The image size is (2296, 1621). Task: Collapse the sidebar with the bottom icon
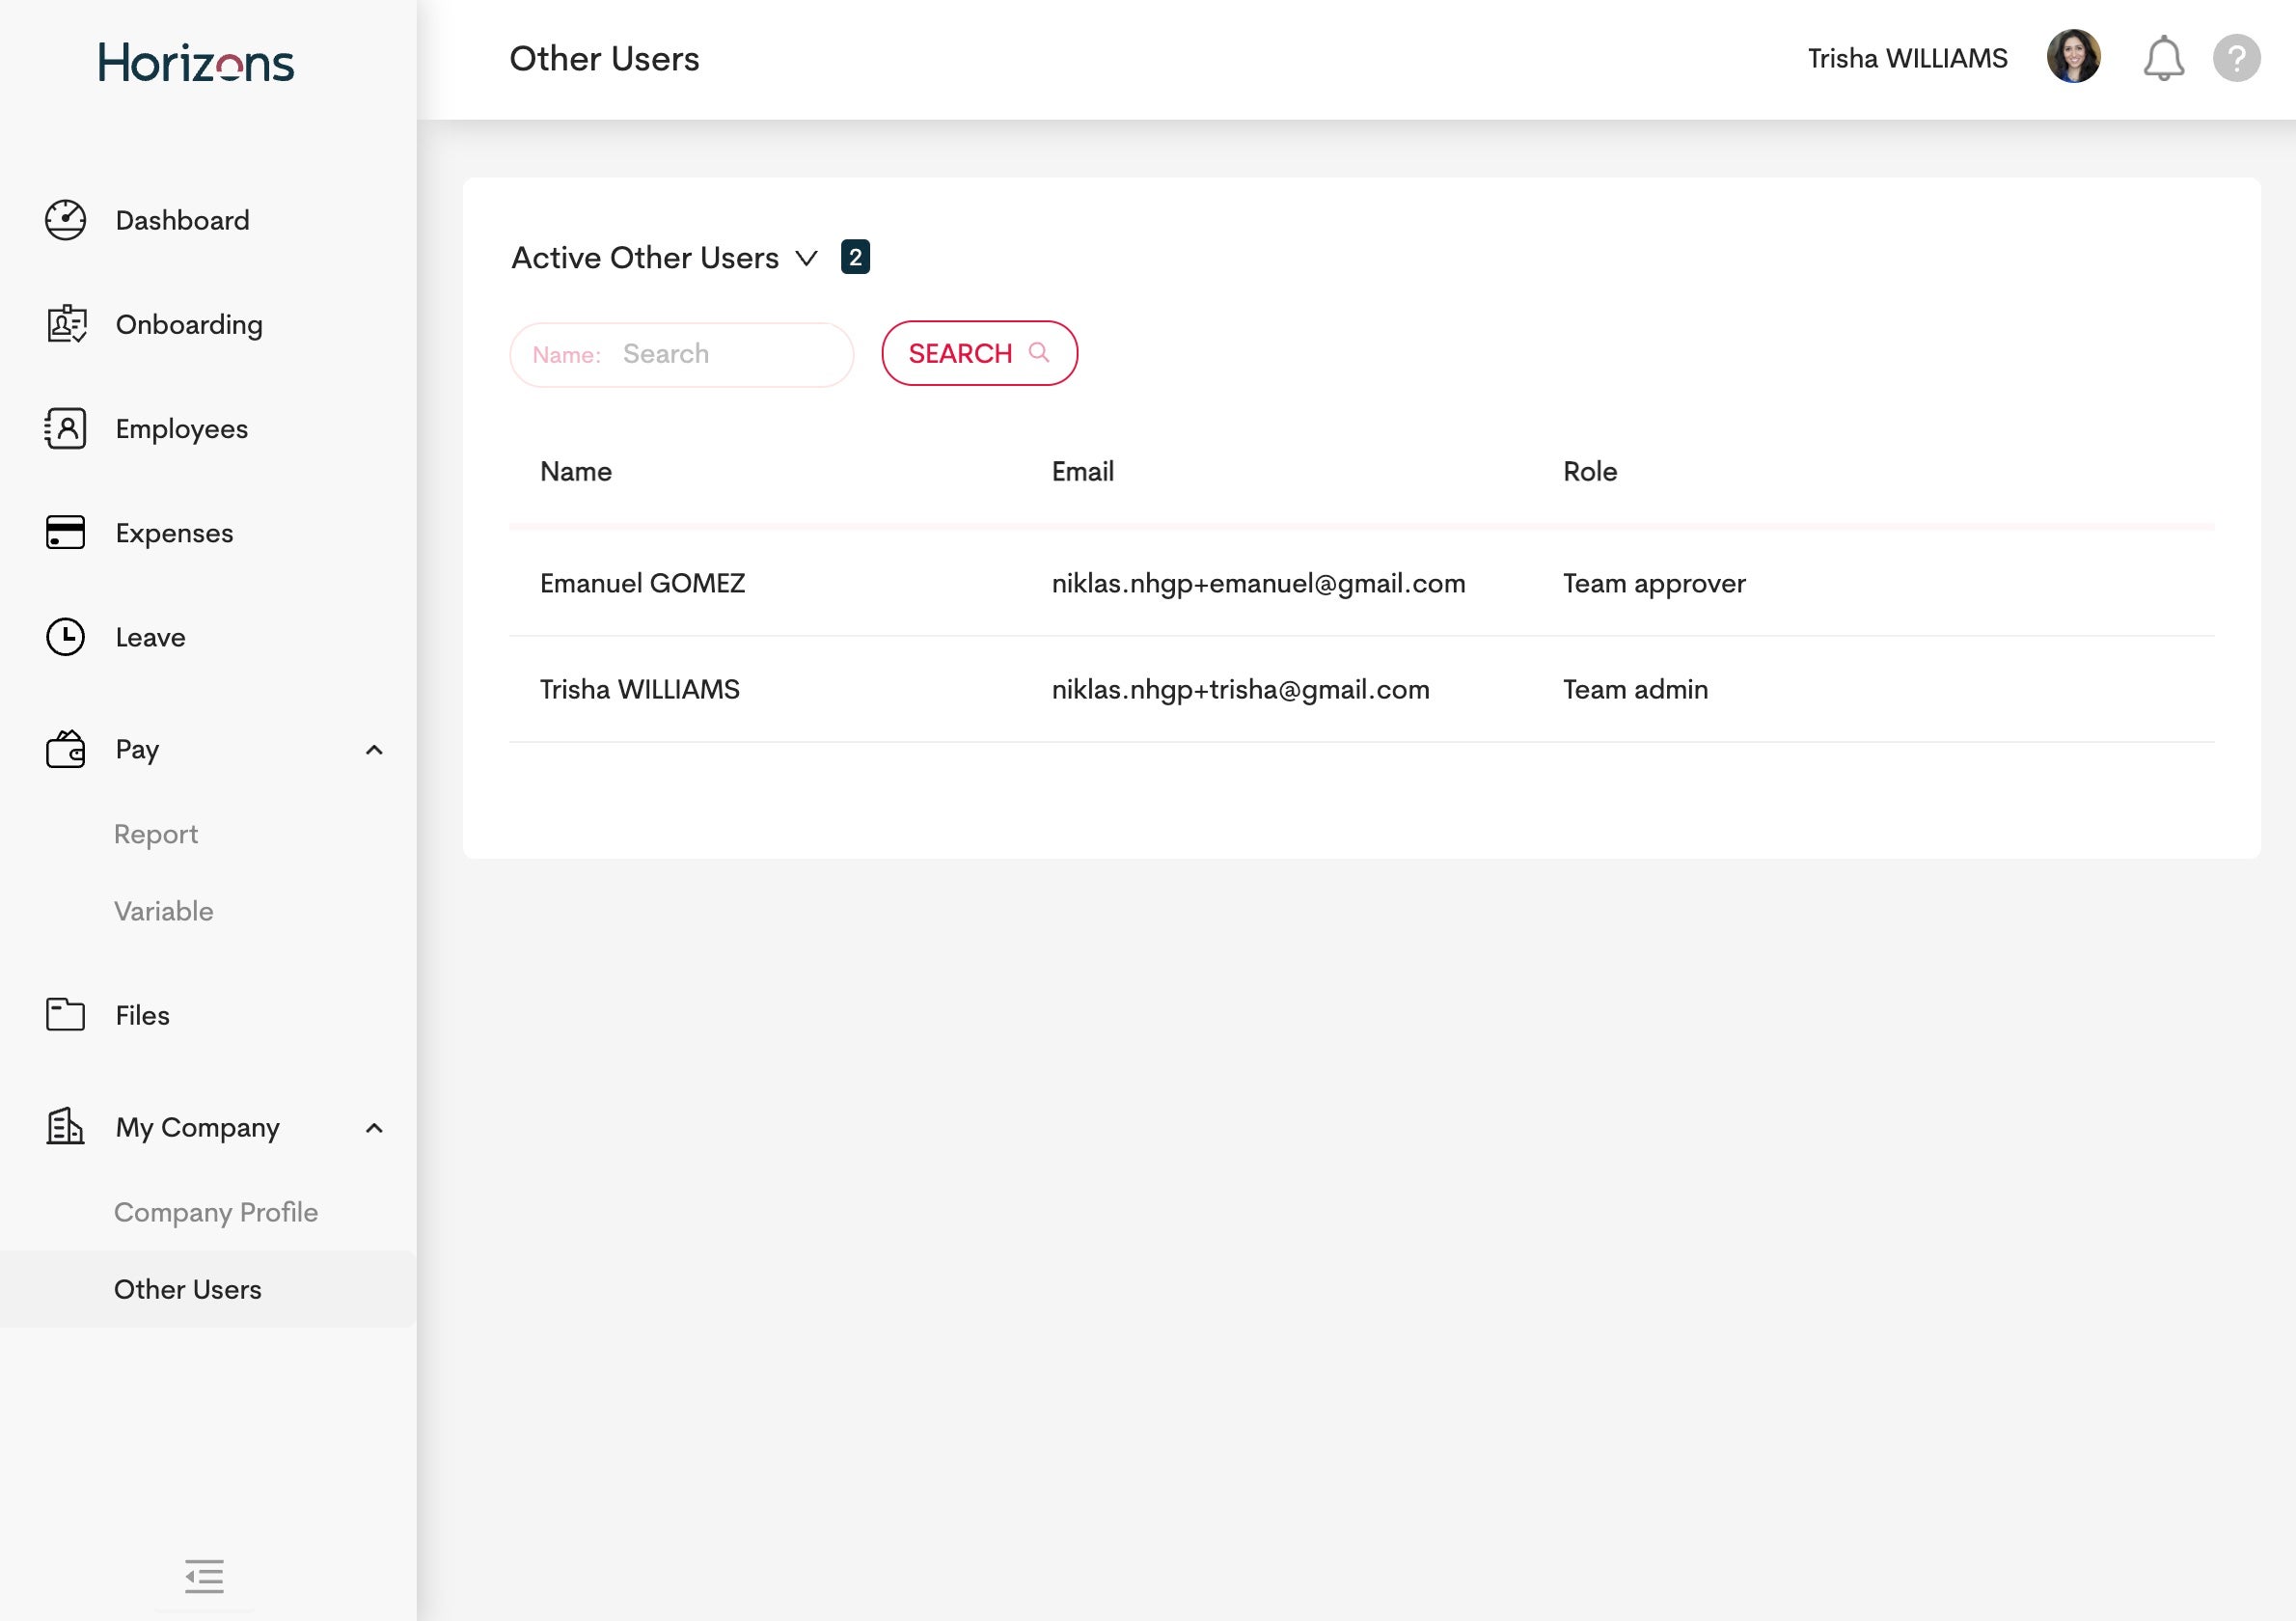[204, 1576]
